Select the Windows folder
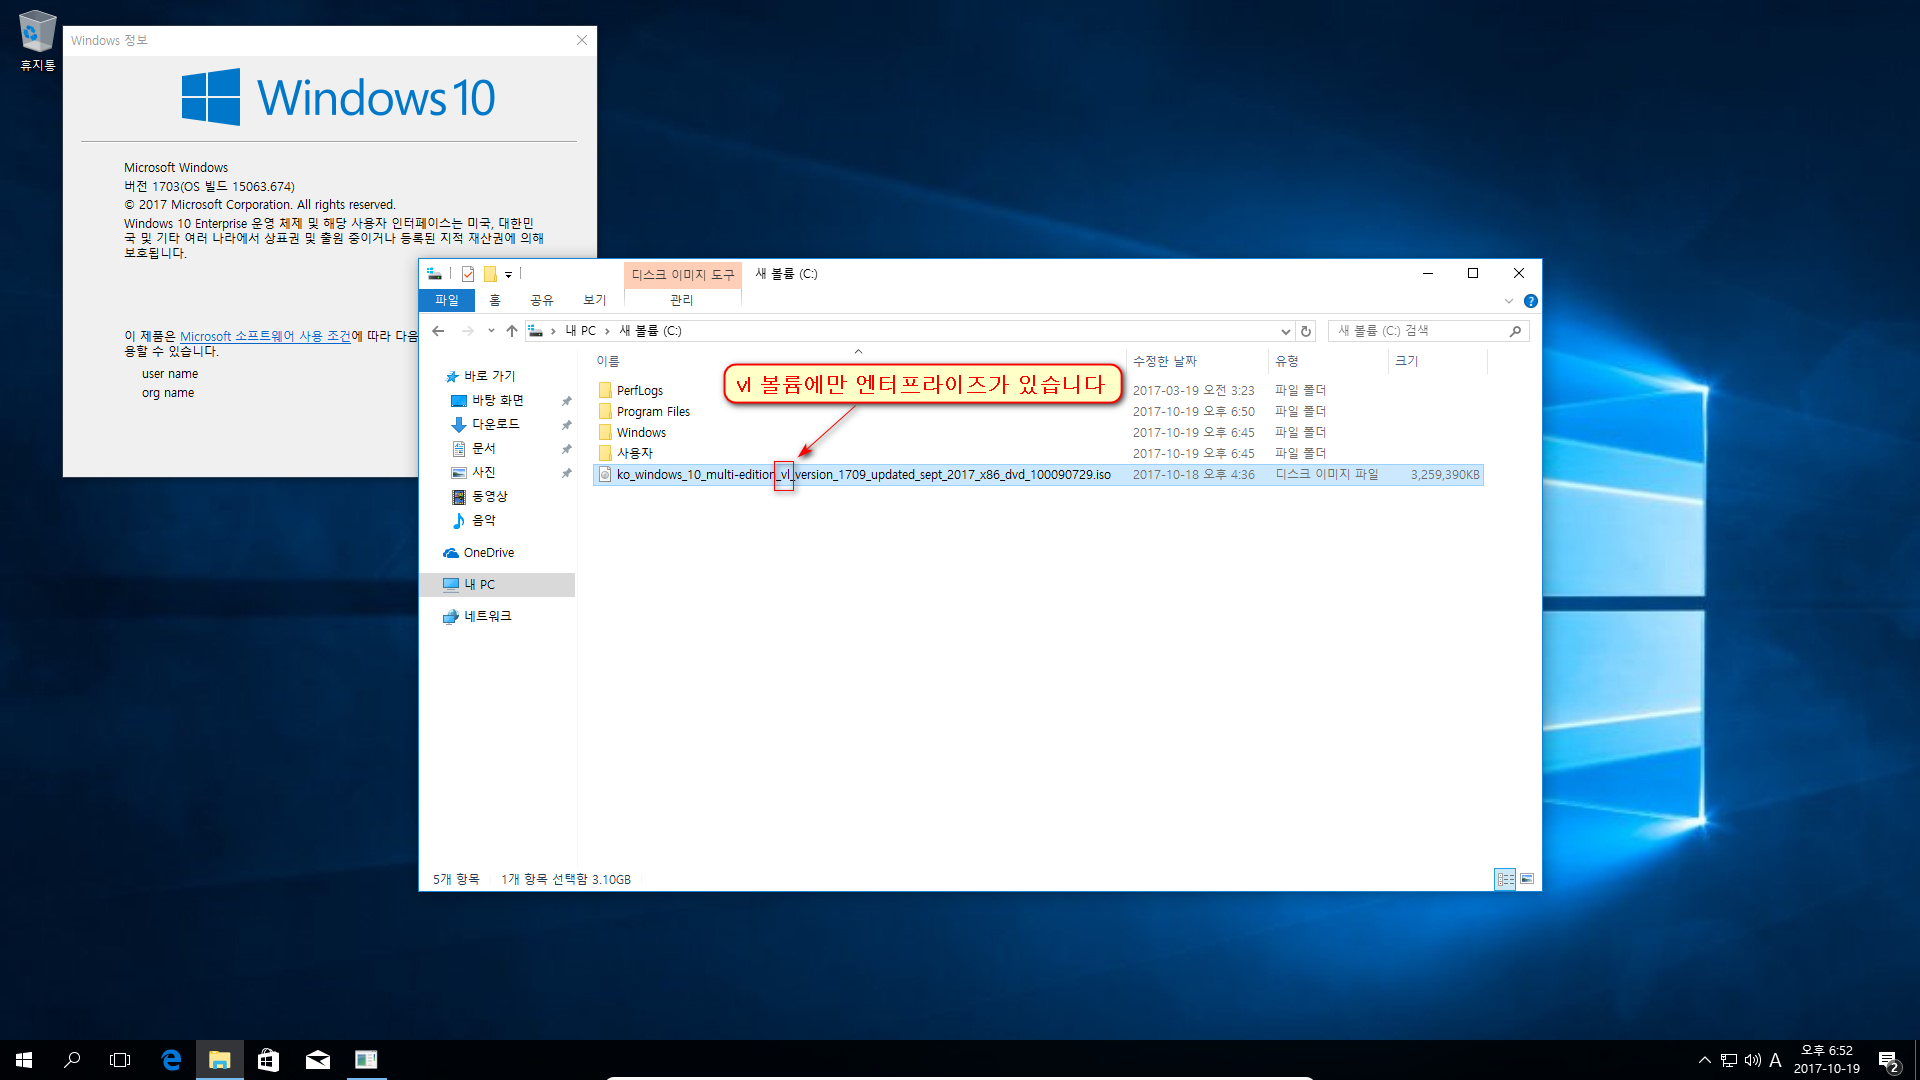This screenshot has width=1920, height=1080. point(641,432)
